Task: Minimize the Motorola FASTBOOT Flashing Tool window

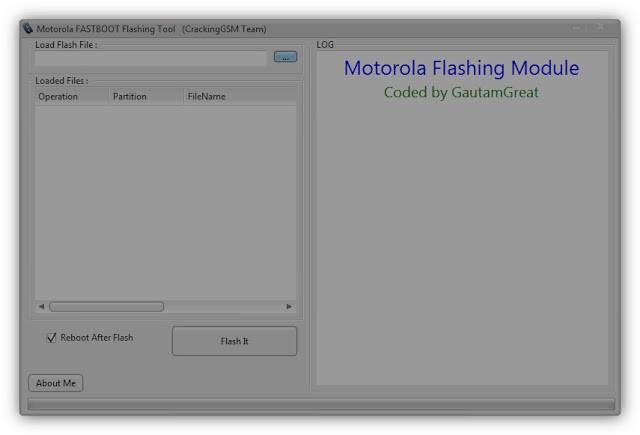Action: click(576, 28)
